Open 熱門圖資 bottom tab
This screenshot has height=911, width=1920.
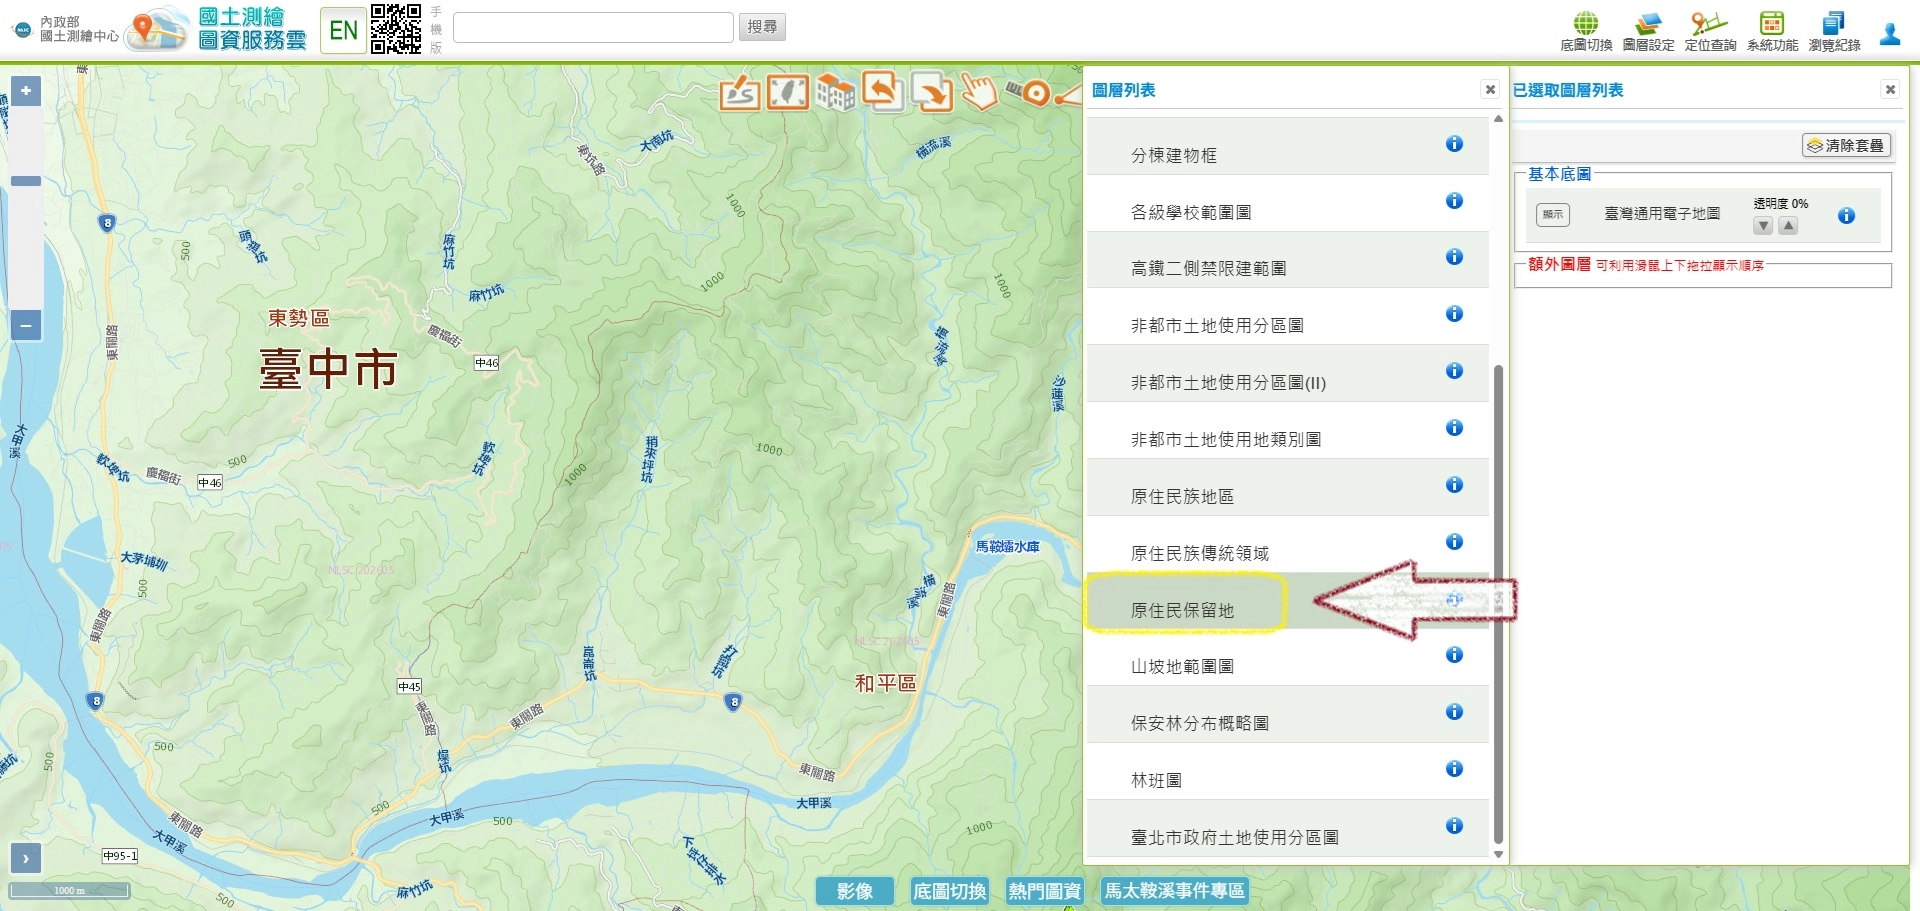(x=1044, y=891)
